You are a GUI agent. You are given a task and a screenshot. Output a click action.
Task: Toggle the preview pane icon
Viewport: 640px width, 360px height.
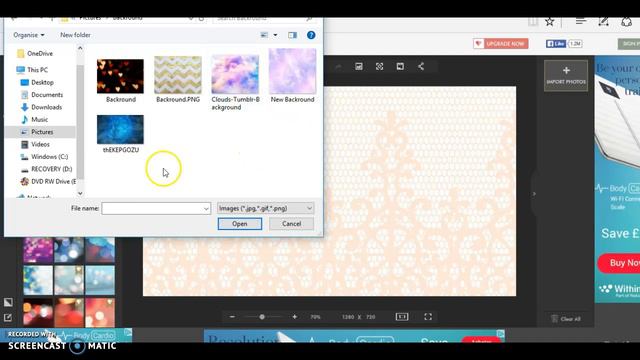coord(292,35)
